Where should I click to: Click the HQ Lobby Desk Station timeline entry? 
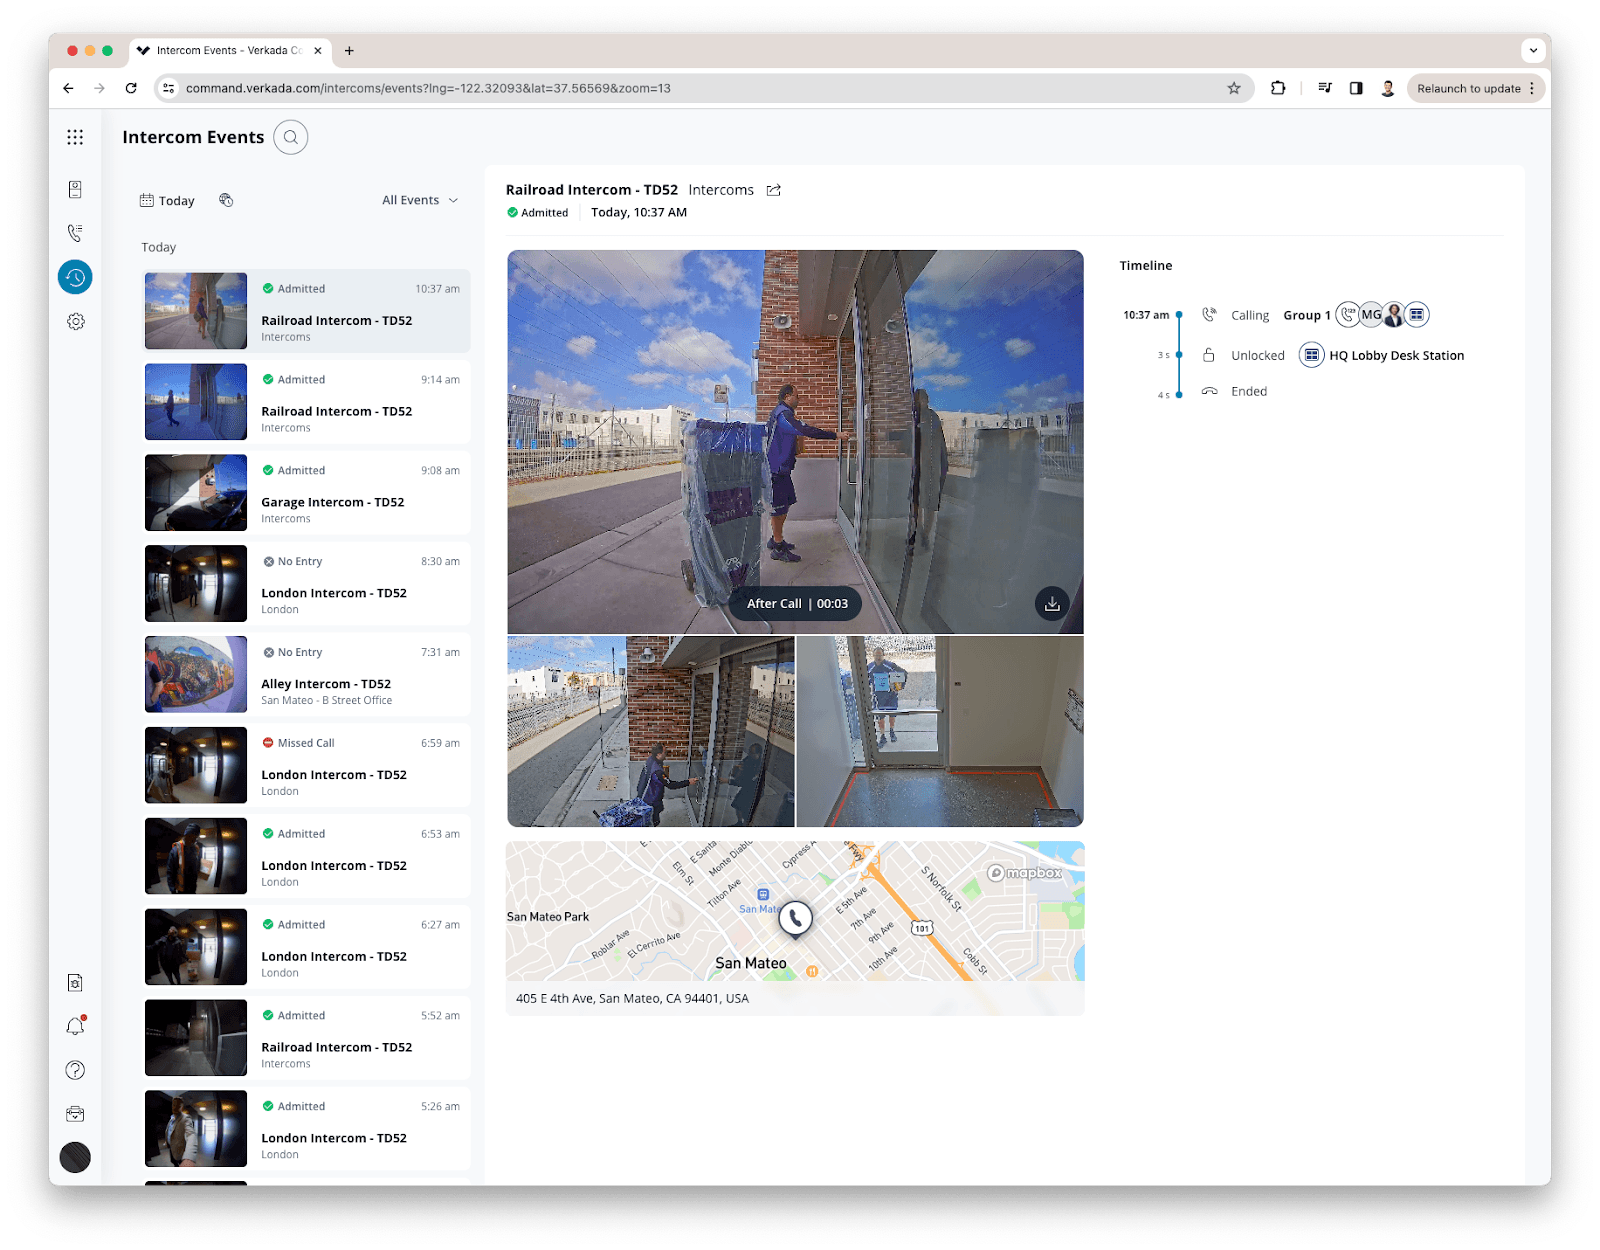1395,356
